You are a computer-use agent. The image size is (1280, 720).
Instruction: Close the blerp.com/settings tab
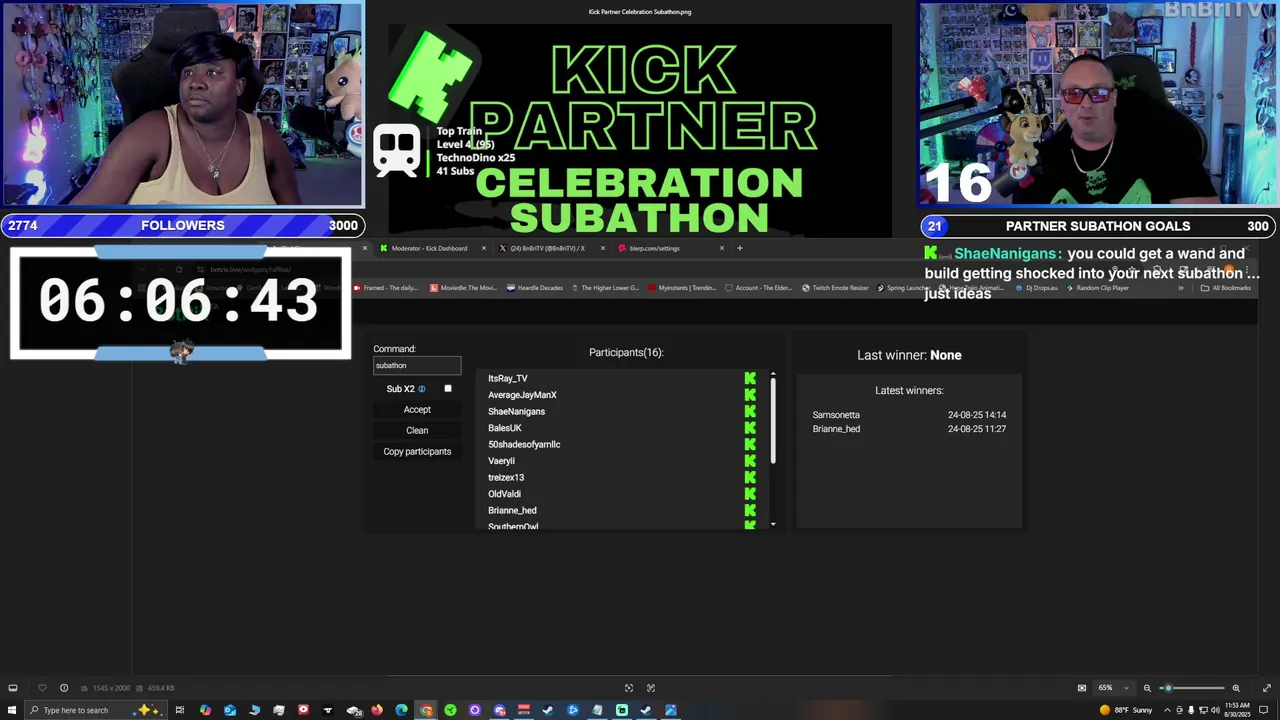[x=722, y=248]
